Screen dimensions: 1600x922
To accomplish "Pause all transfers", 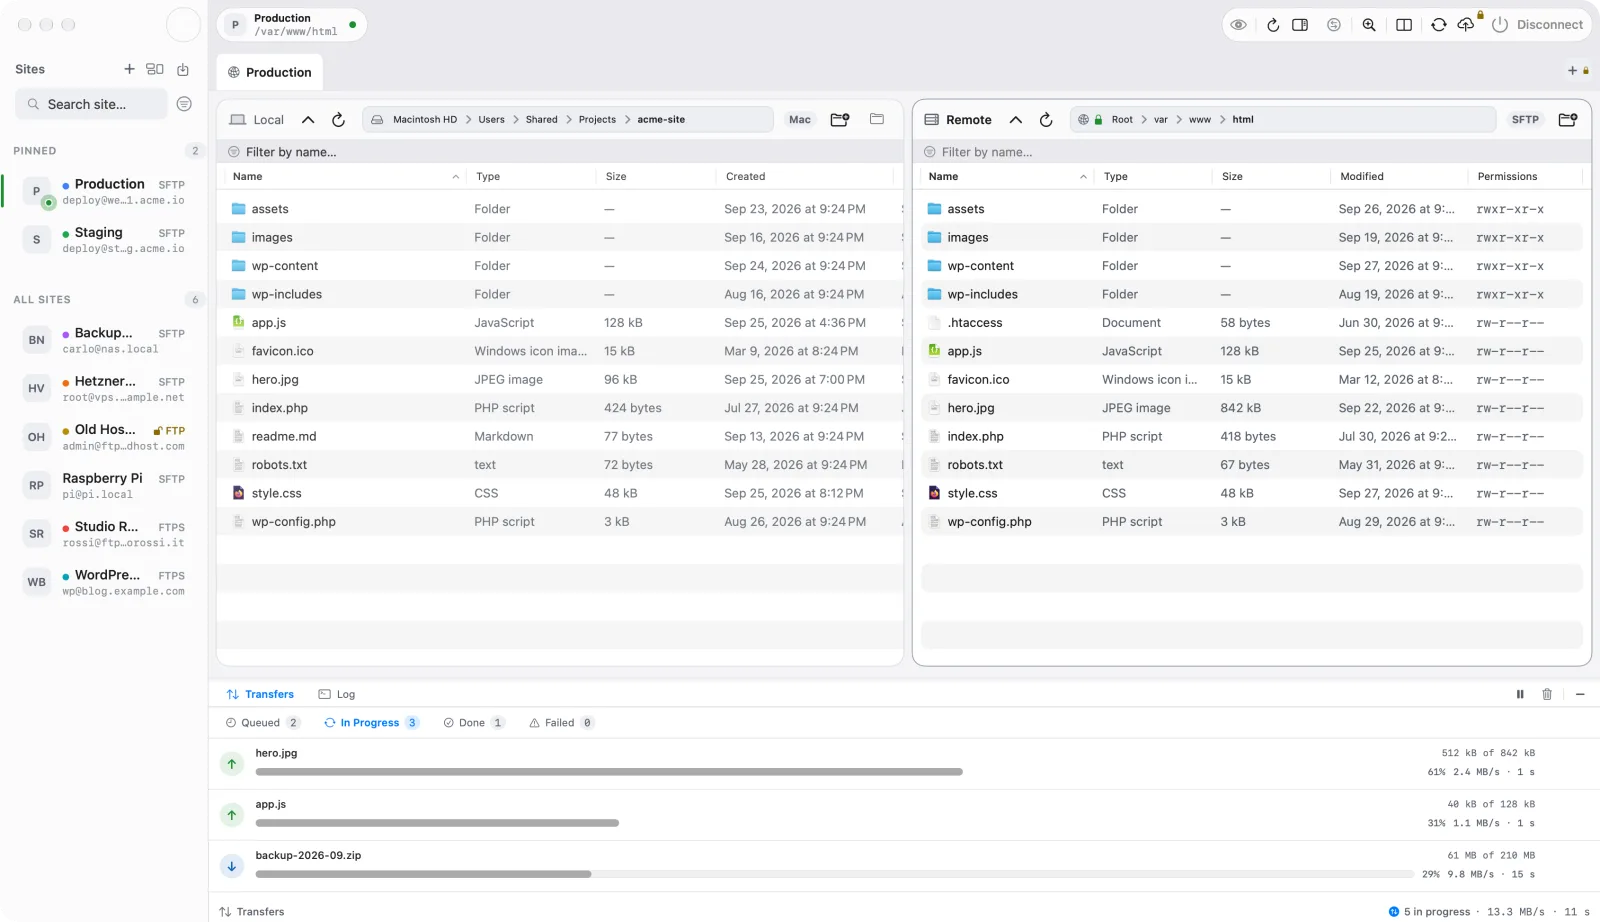I will pos(1520,694).
